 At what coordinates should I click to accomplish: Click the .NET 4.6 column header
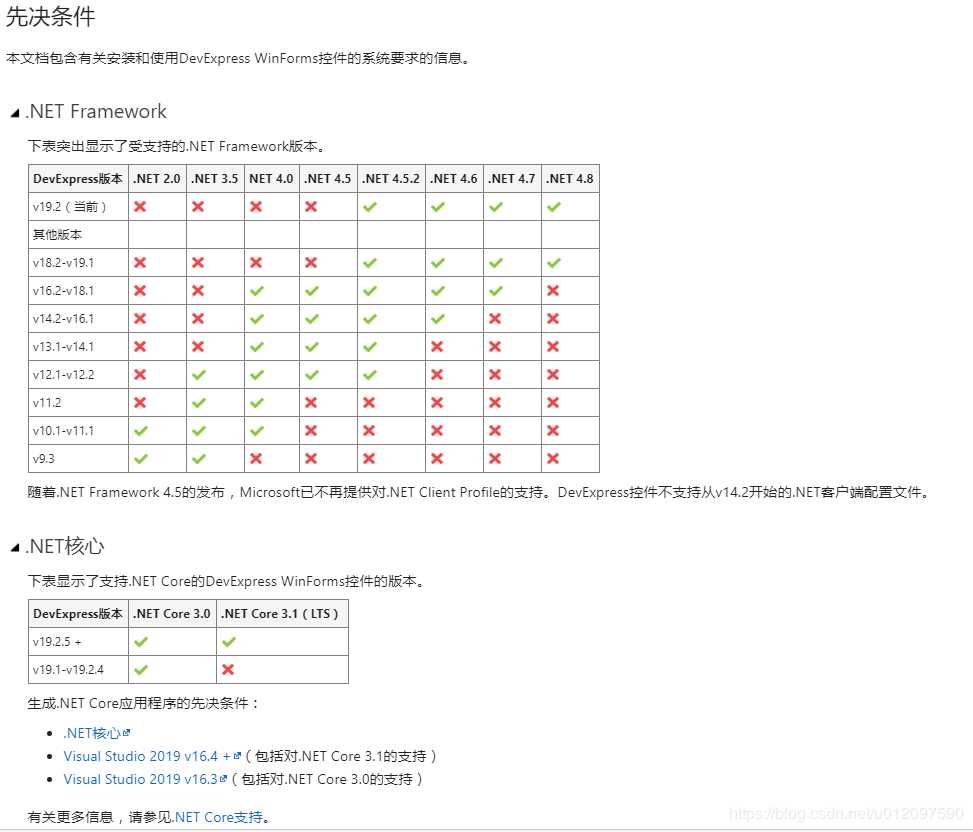(454, 179)
